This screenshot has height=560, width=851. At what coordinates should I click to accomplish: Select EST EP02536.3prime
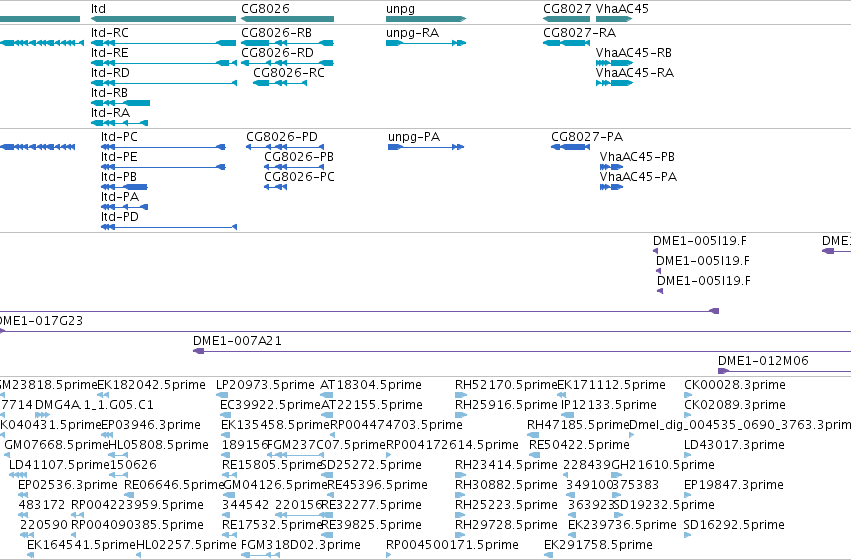pyautogui.click(x=68, y=486)
